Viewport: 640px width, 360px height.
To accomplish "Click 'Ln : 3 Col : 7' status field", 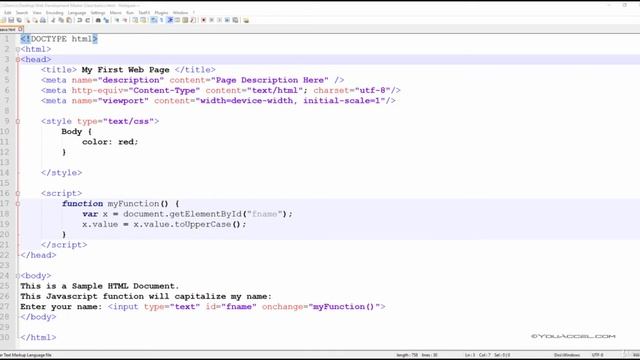I will pos(478,355).
